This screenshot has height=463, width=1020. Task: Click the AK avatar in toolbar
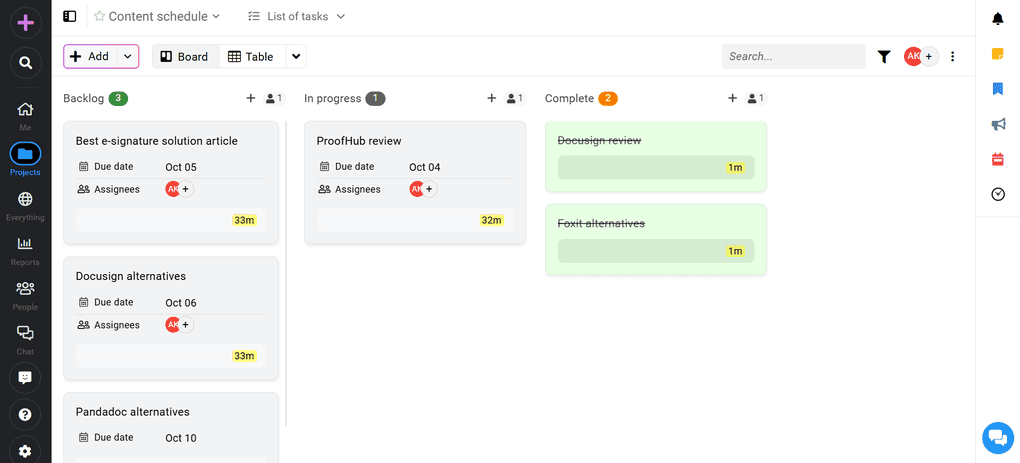[912, 57]
